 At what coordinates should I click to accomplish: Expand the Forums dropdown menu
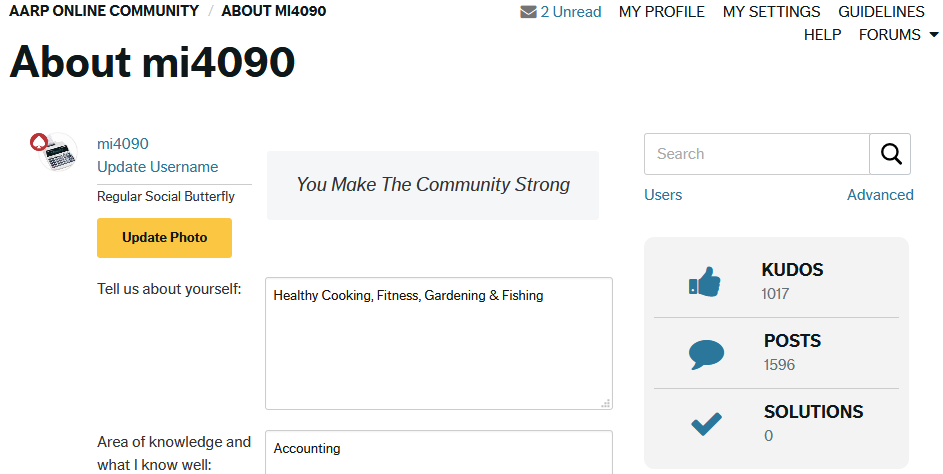(x=898, y=35)
